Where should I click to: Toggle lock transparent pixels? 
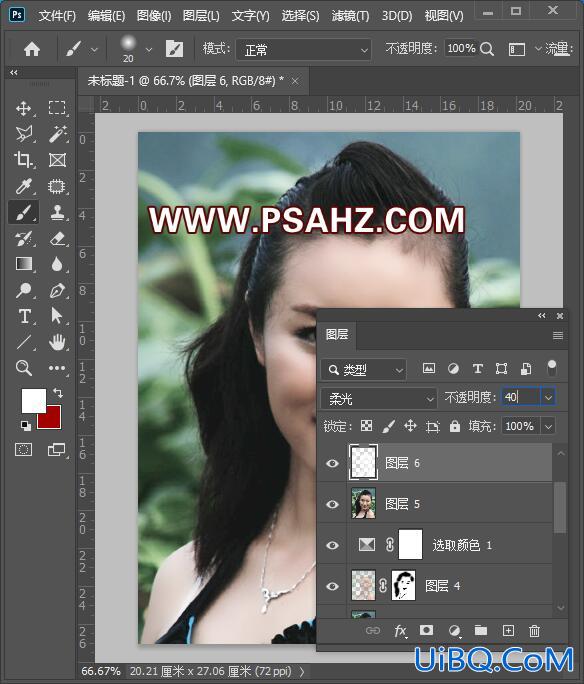[366, 426]
